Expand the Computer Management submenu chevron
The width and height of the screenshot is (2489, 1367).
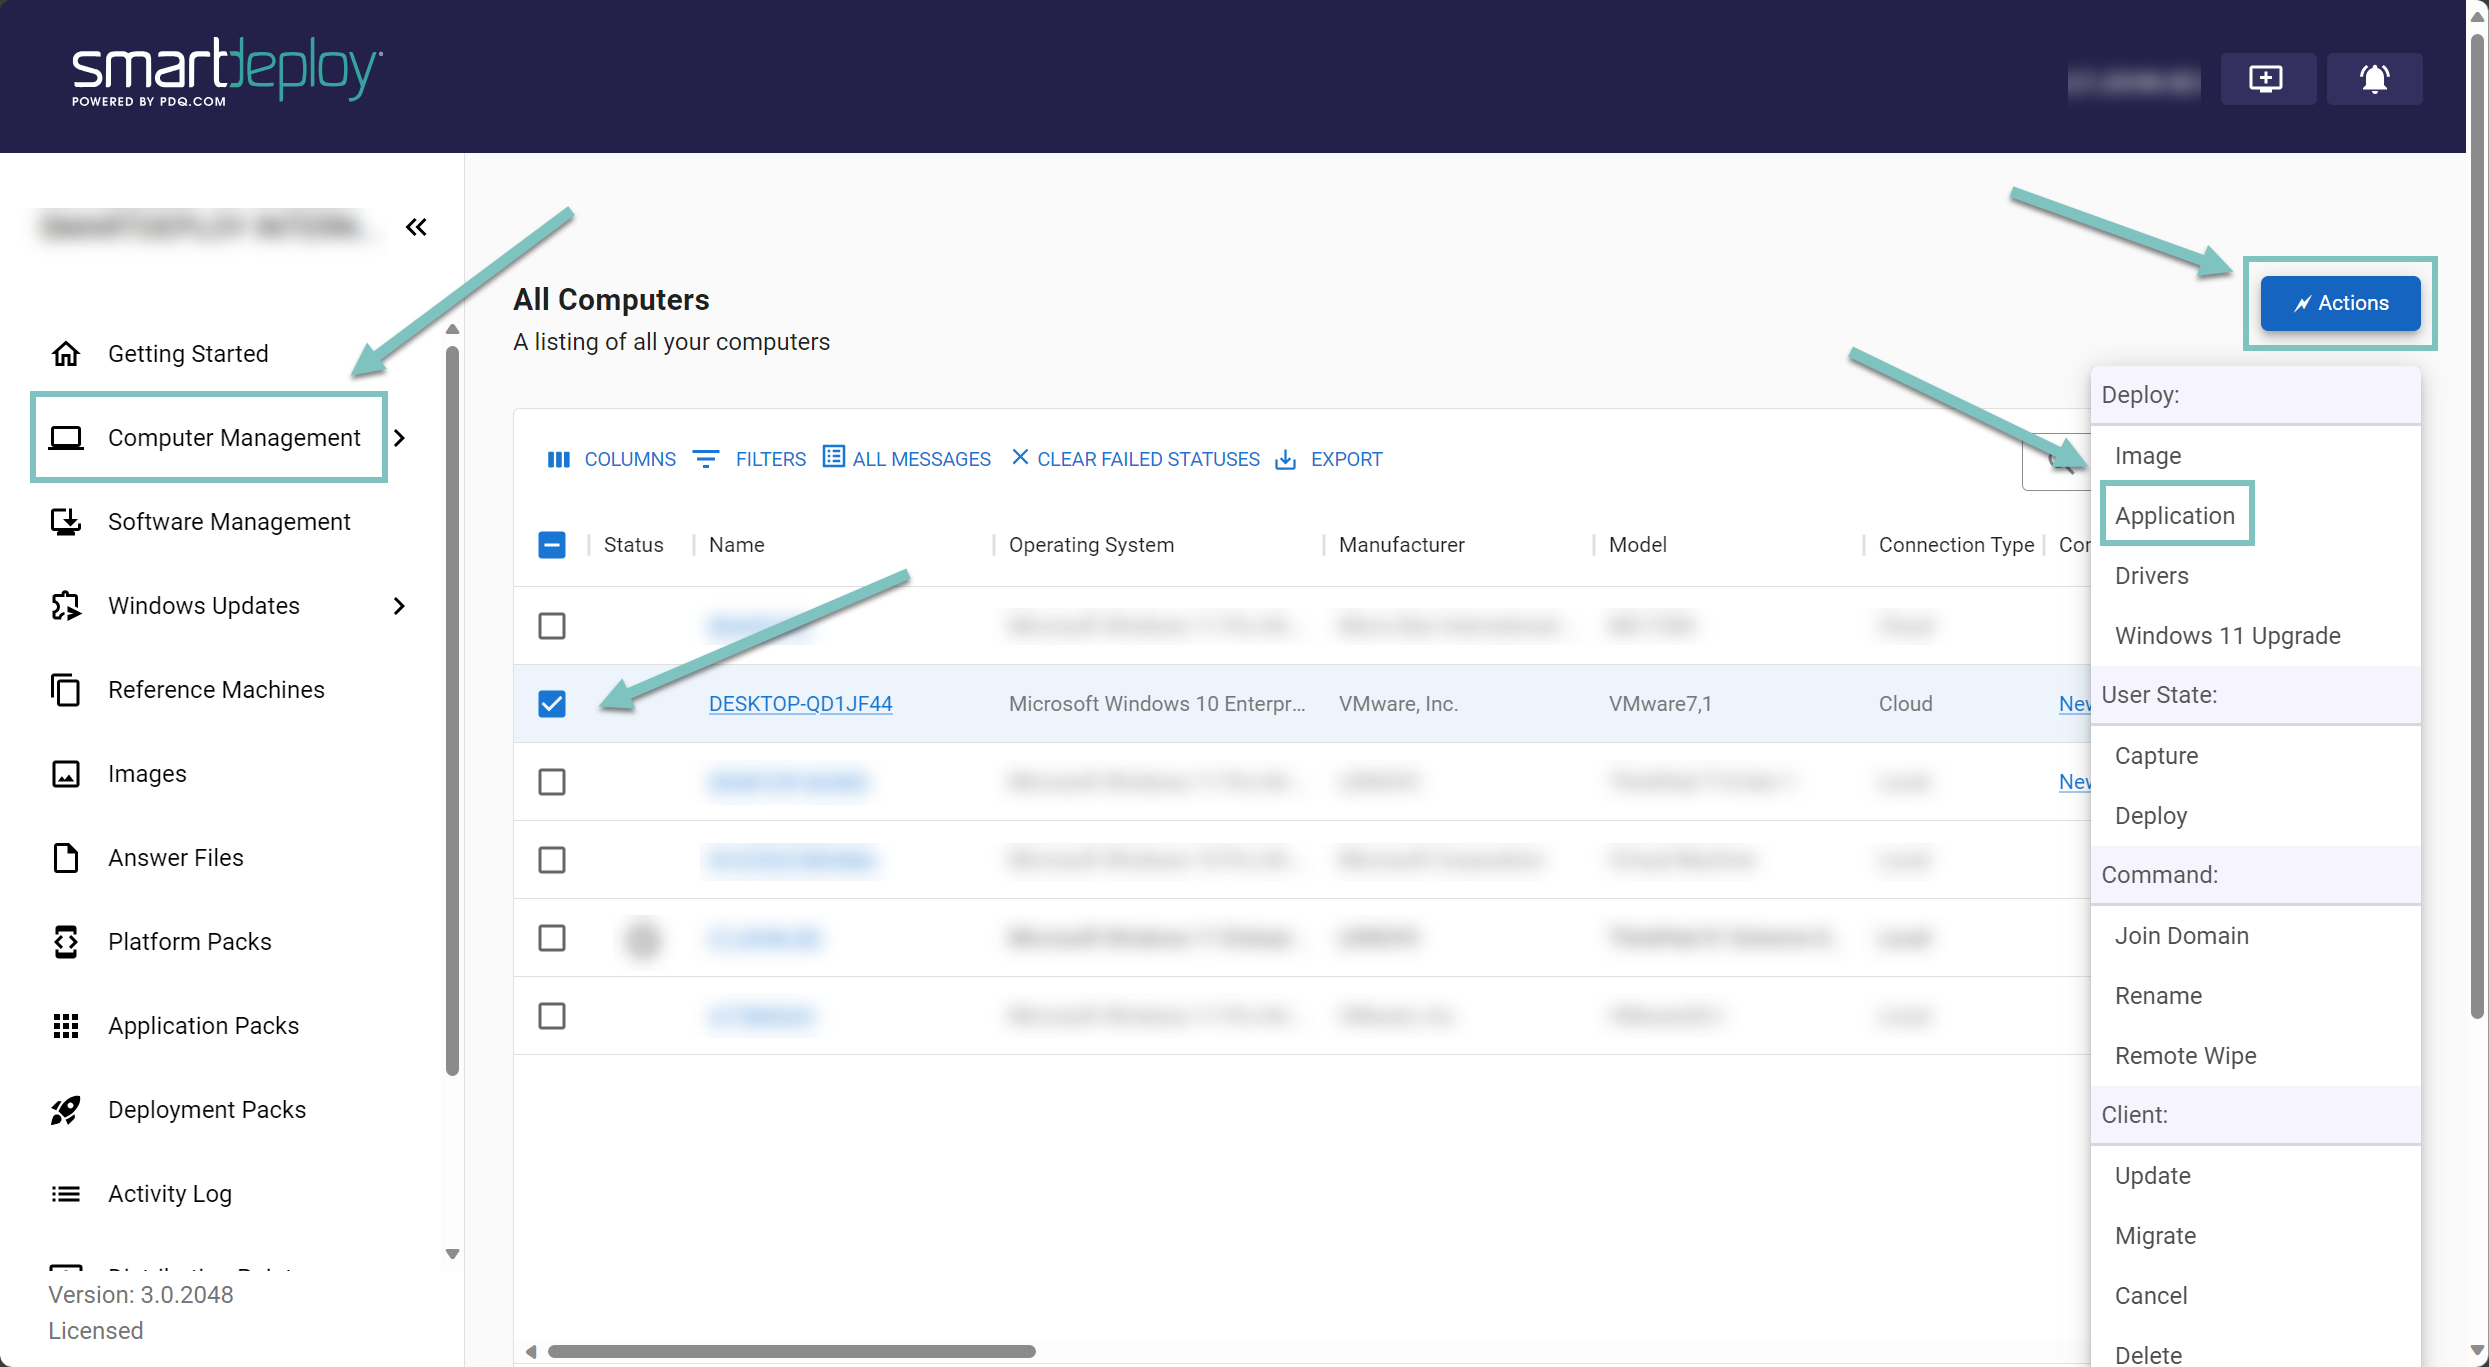(x=400, y=438)
